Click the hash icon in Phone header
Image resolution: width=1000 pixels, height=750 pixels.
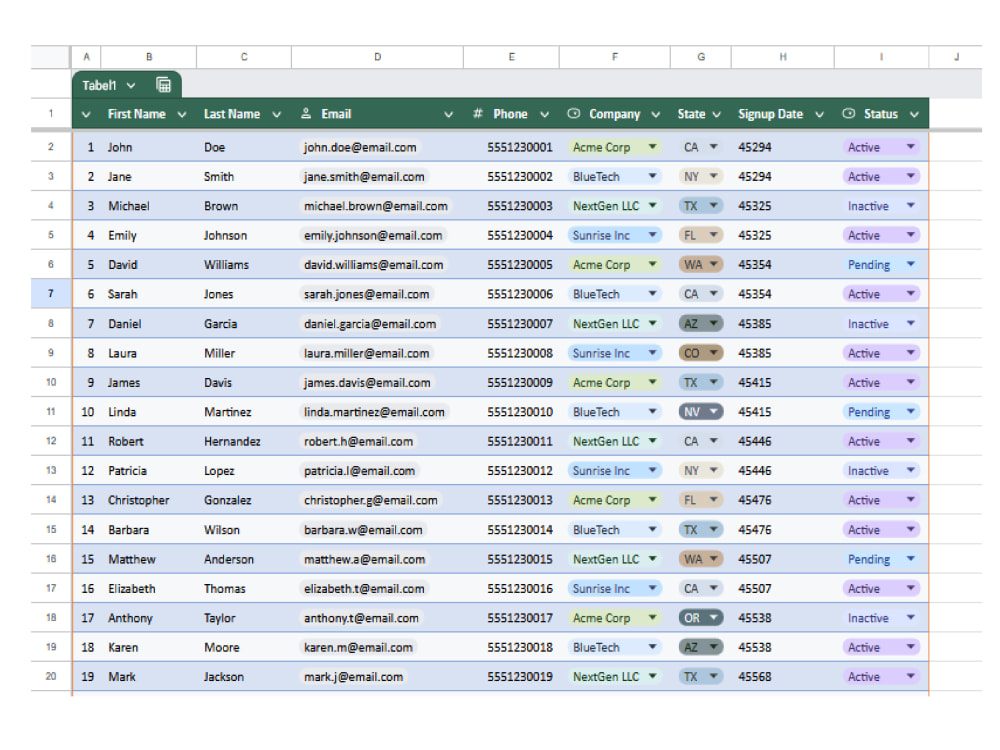[477, 114]
